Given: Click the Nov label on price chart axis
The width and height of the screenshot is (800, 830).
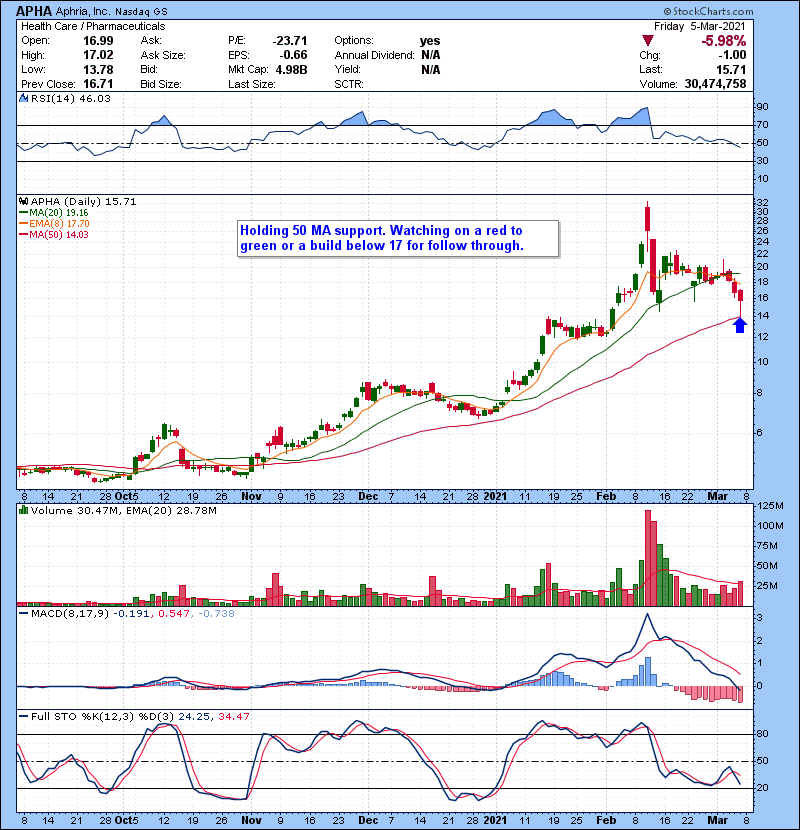Looking at the screenshot, I should coord(251,497).
